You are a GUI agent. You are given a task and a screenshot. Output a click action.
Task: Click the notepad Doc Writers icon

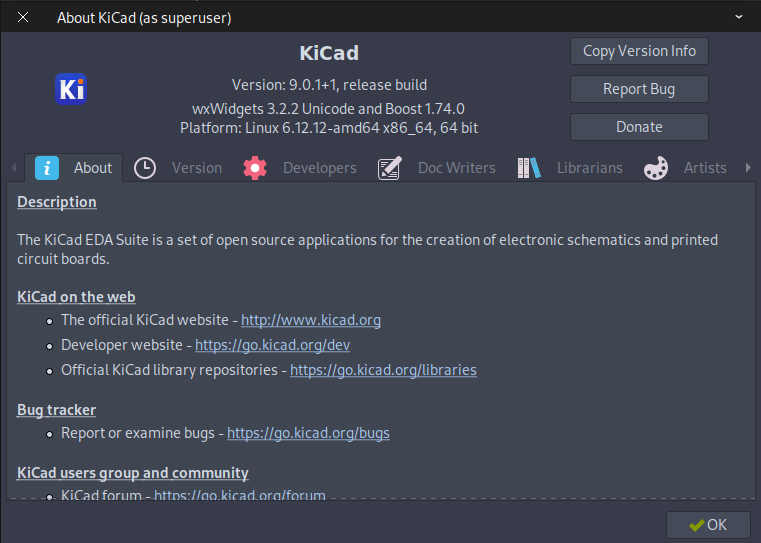point(390,168)
